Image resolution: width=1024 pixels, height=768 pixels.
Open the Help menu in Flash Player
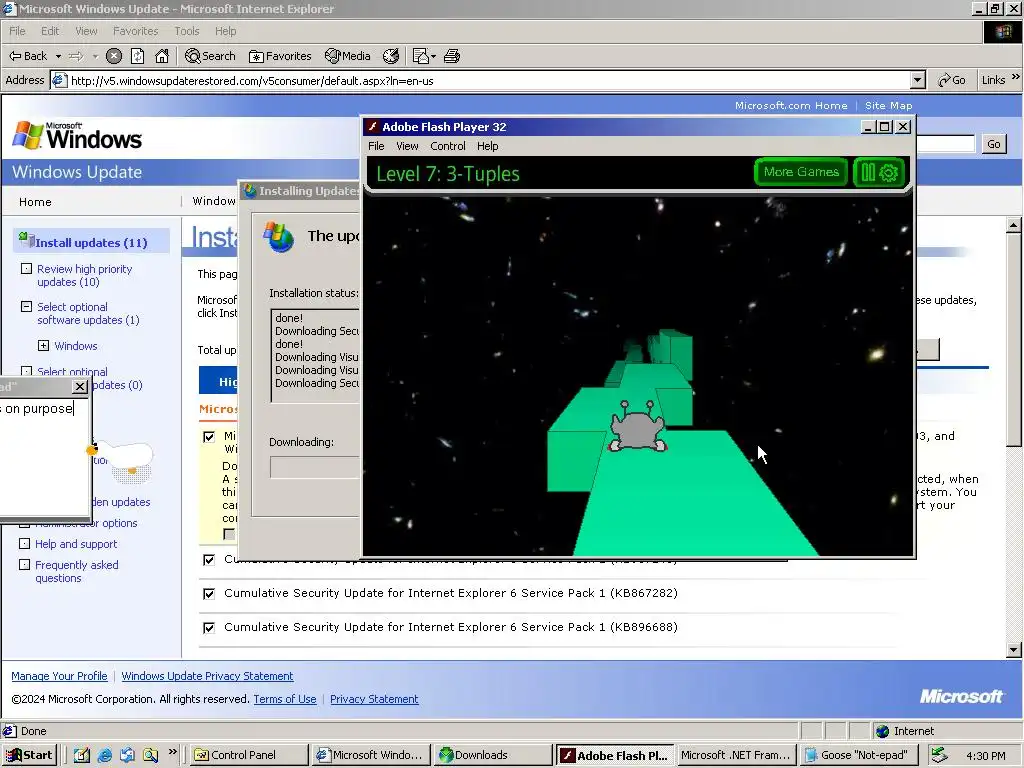(487, 146)
